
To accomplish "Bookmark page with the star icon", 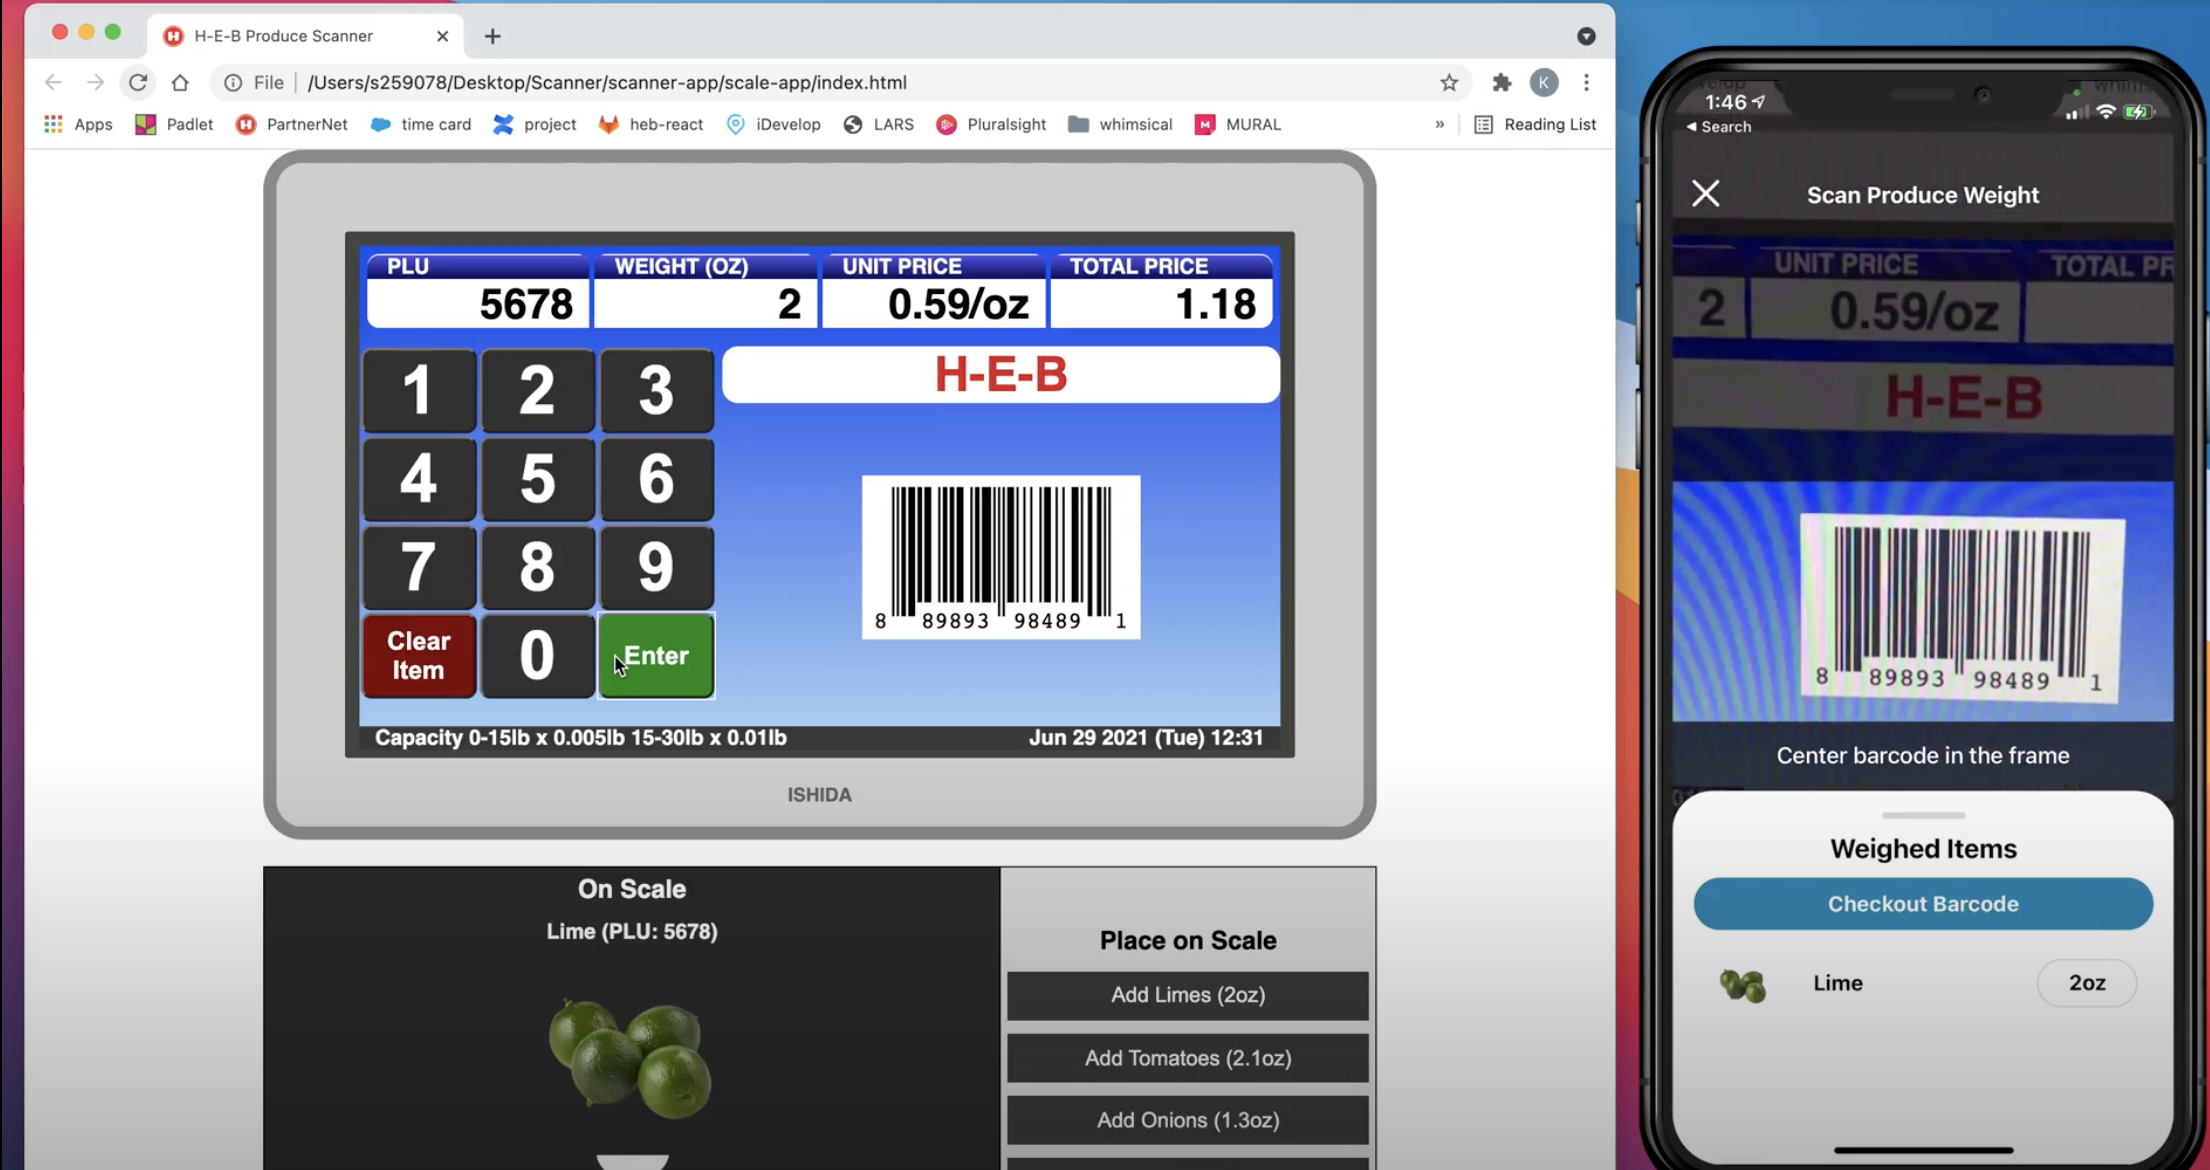I will coord(1449,83).
